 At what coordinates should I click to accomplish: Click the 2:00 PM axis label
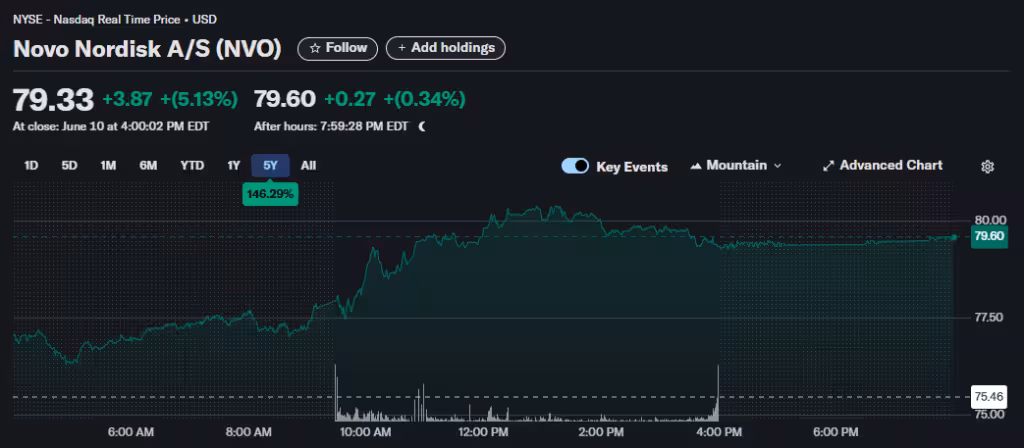(601, 432)
